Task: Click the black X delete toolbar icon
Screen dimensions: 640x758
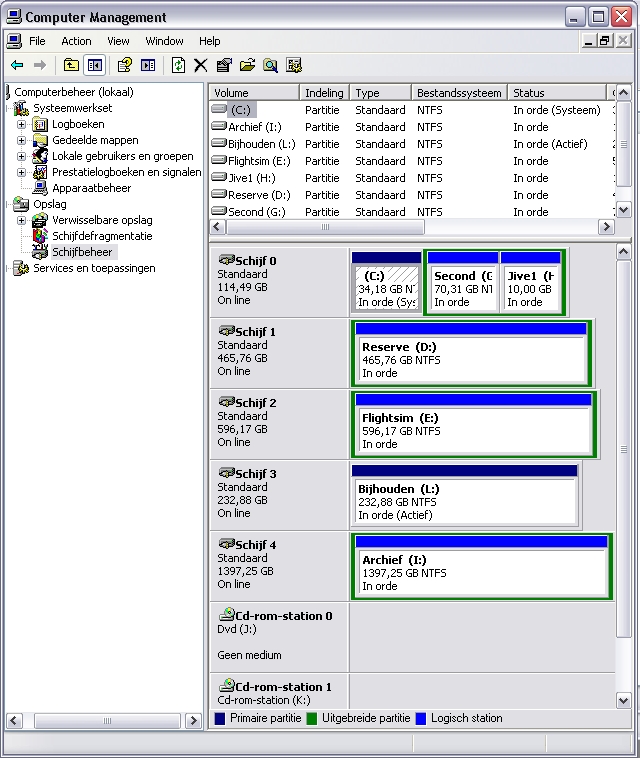Action: [x=201, y=65]
